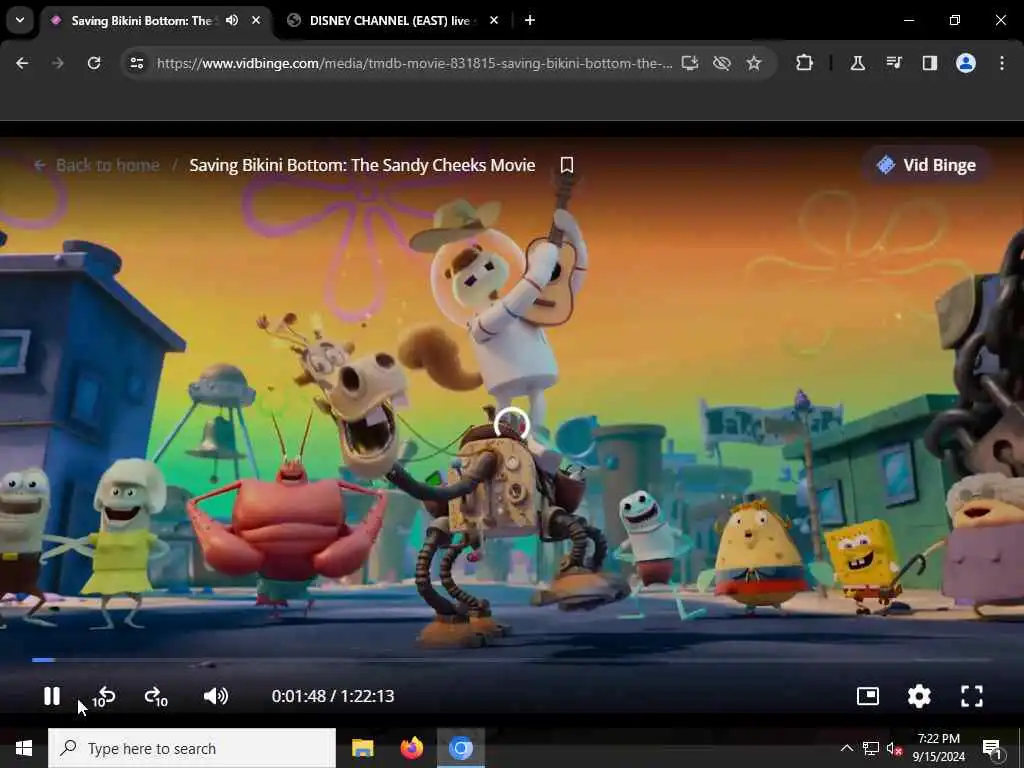
Task: Install app icon in address bar
Action: pyautogui.click(x=690, y=63)
